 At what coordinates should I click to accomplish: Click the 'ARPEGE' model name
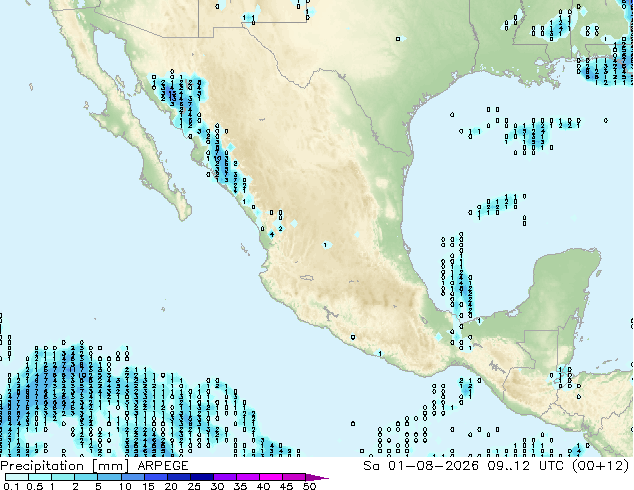click(x=163, y=466)
